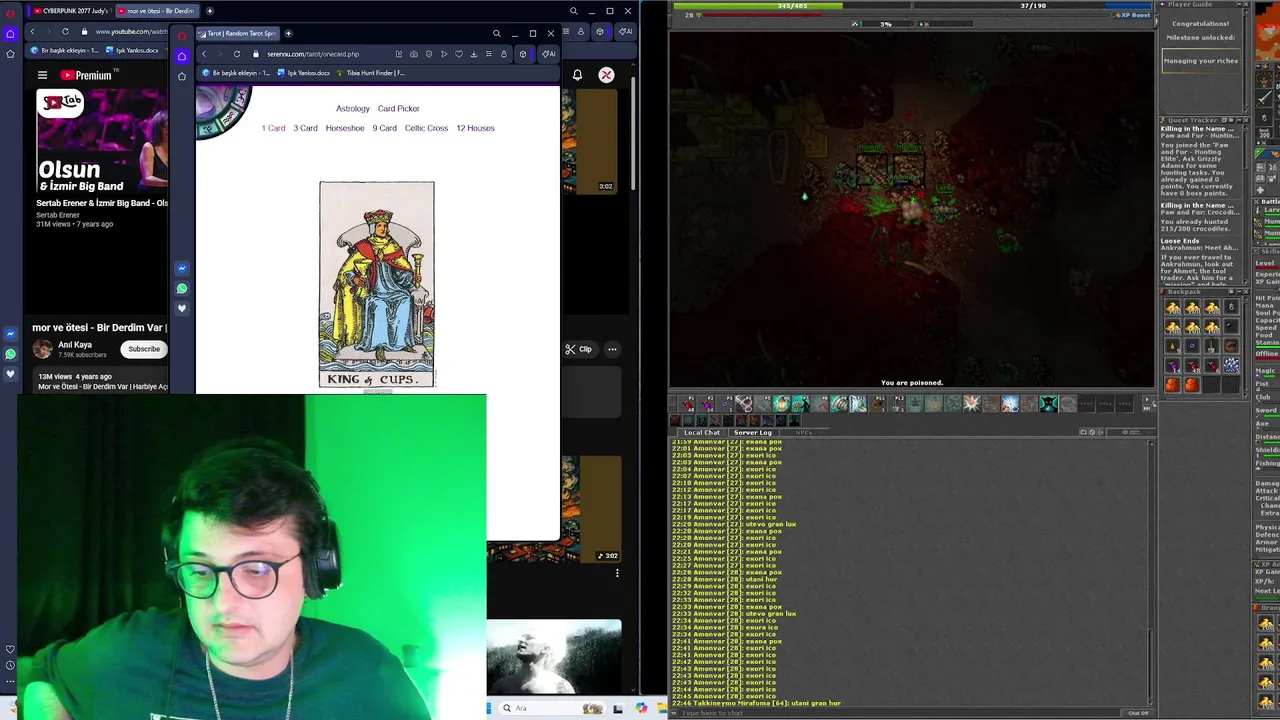The height and width of the screenshot is (720, 1280).
Task: Use the F2 mana potion hotkey slot
Action: coord(708,404)
